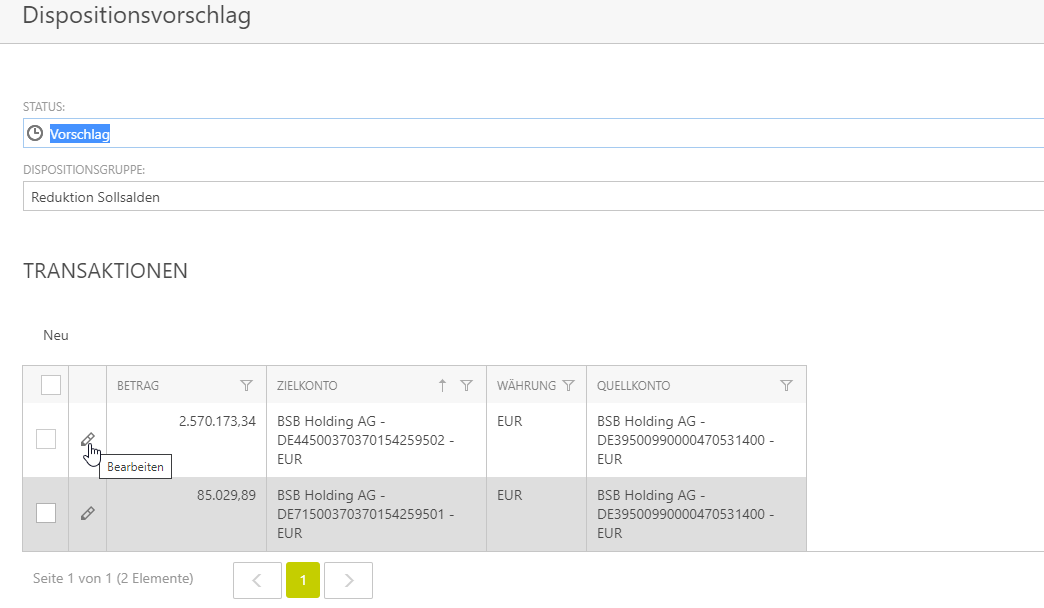Viewport: 1044px width, 608px height.
Task: Open filter for Zielkonto column
Action: 466,385
